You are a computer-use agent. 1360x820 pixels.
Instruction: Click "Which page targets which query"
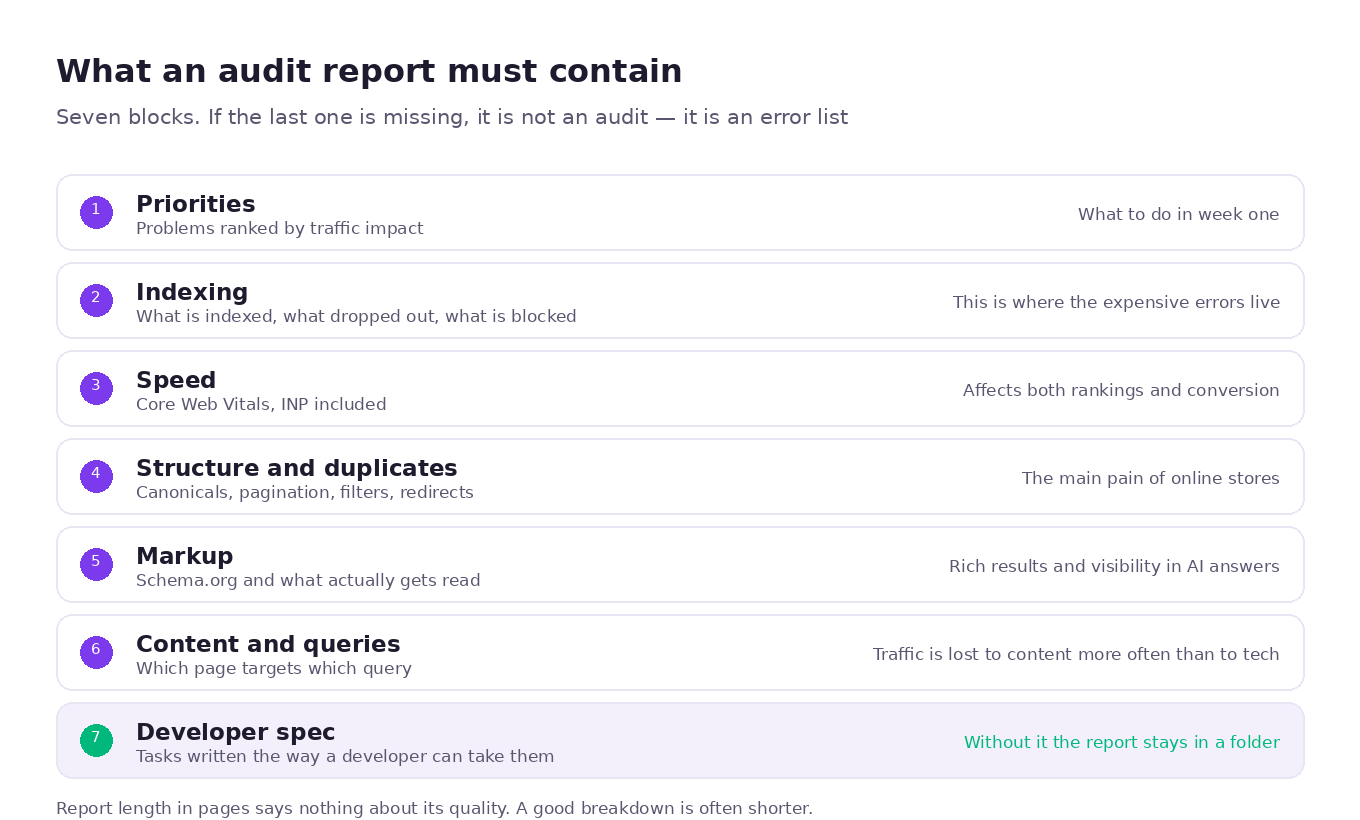(274, 669)
